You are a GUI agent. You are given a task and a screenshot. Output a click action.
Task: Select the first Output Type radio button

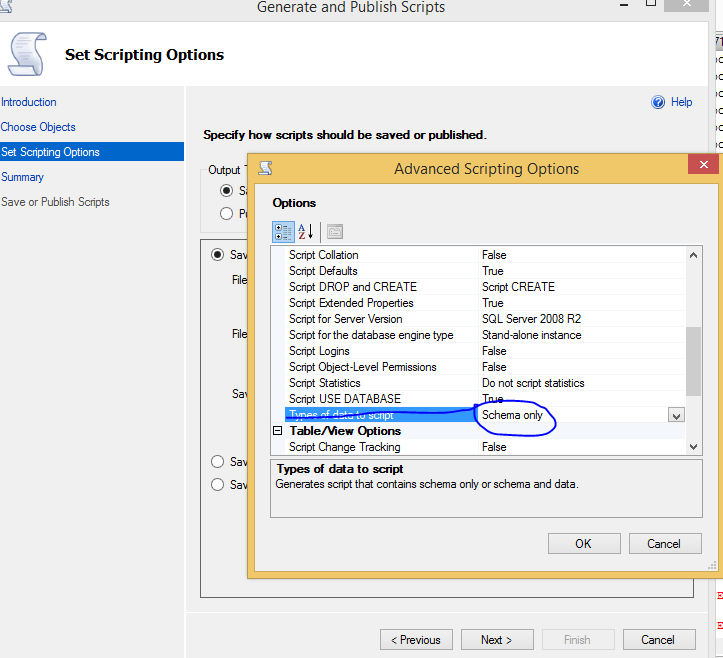226,191
